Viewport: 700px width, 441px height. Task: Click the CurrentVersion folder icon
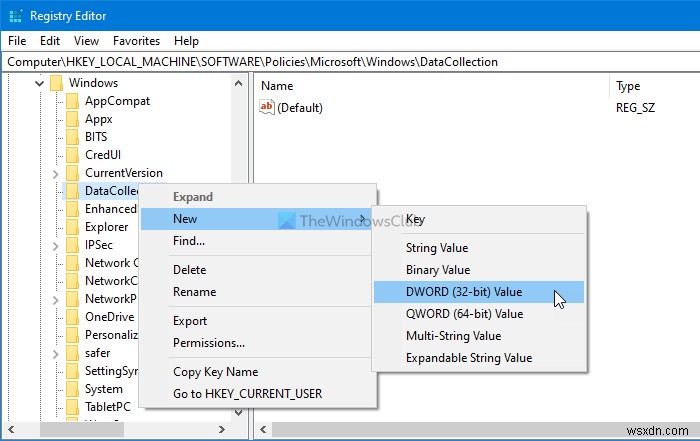[x=72, y=173]
